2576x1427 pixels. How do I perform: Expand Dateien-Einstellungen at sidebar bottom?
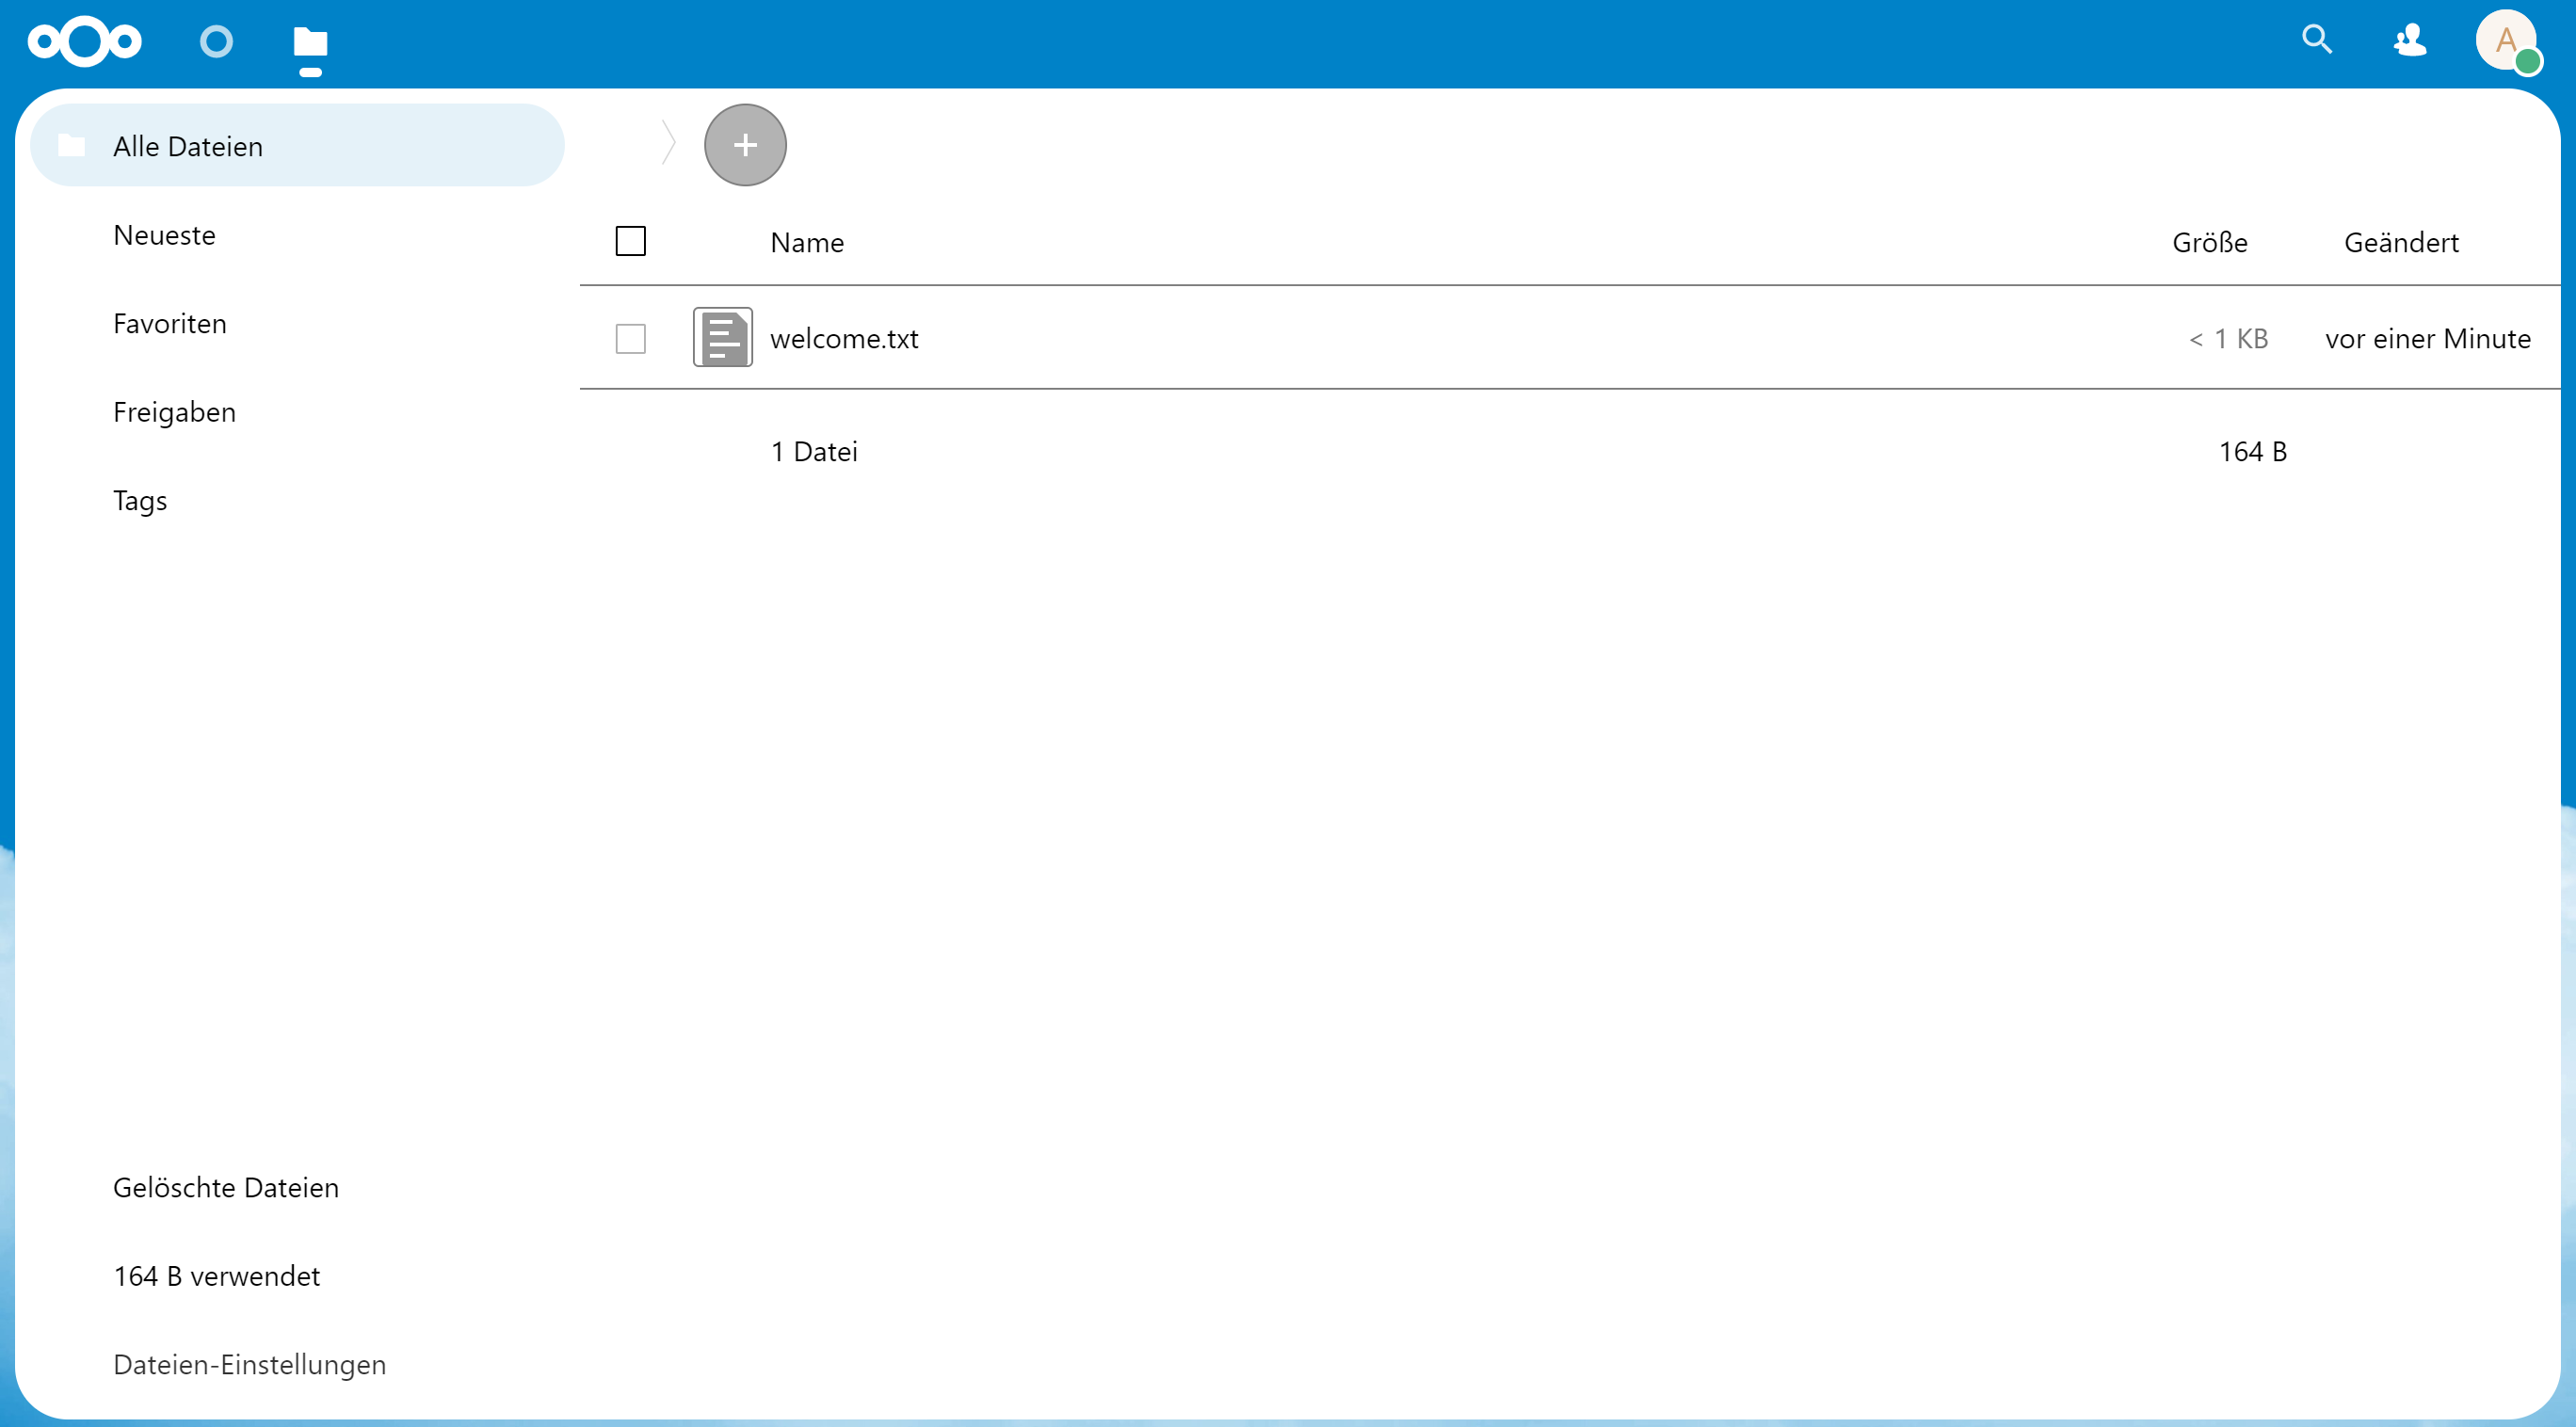(249, 1364)
